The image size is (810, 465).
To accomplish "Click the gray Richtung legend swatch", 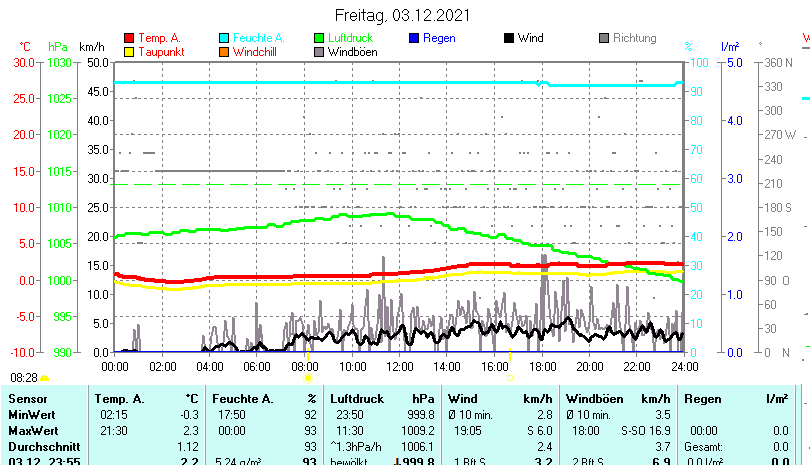I will pos(604,38).
